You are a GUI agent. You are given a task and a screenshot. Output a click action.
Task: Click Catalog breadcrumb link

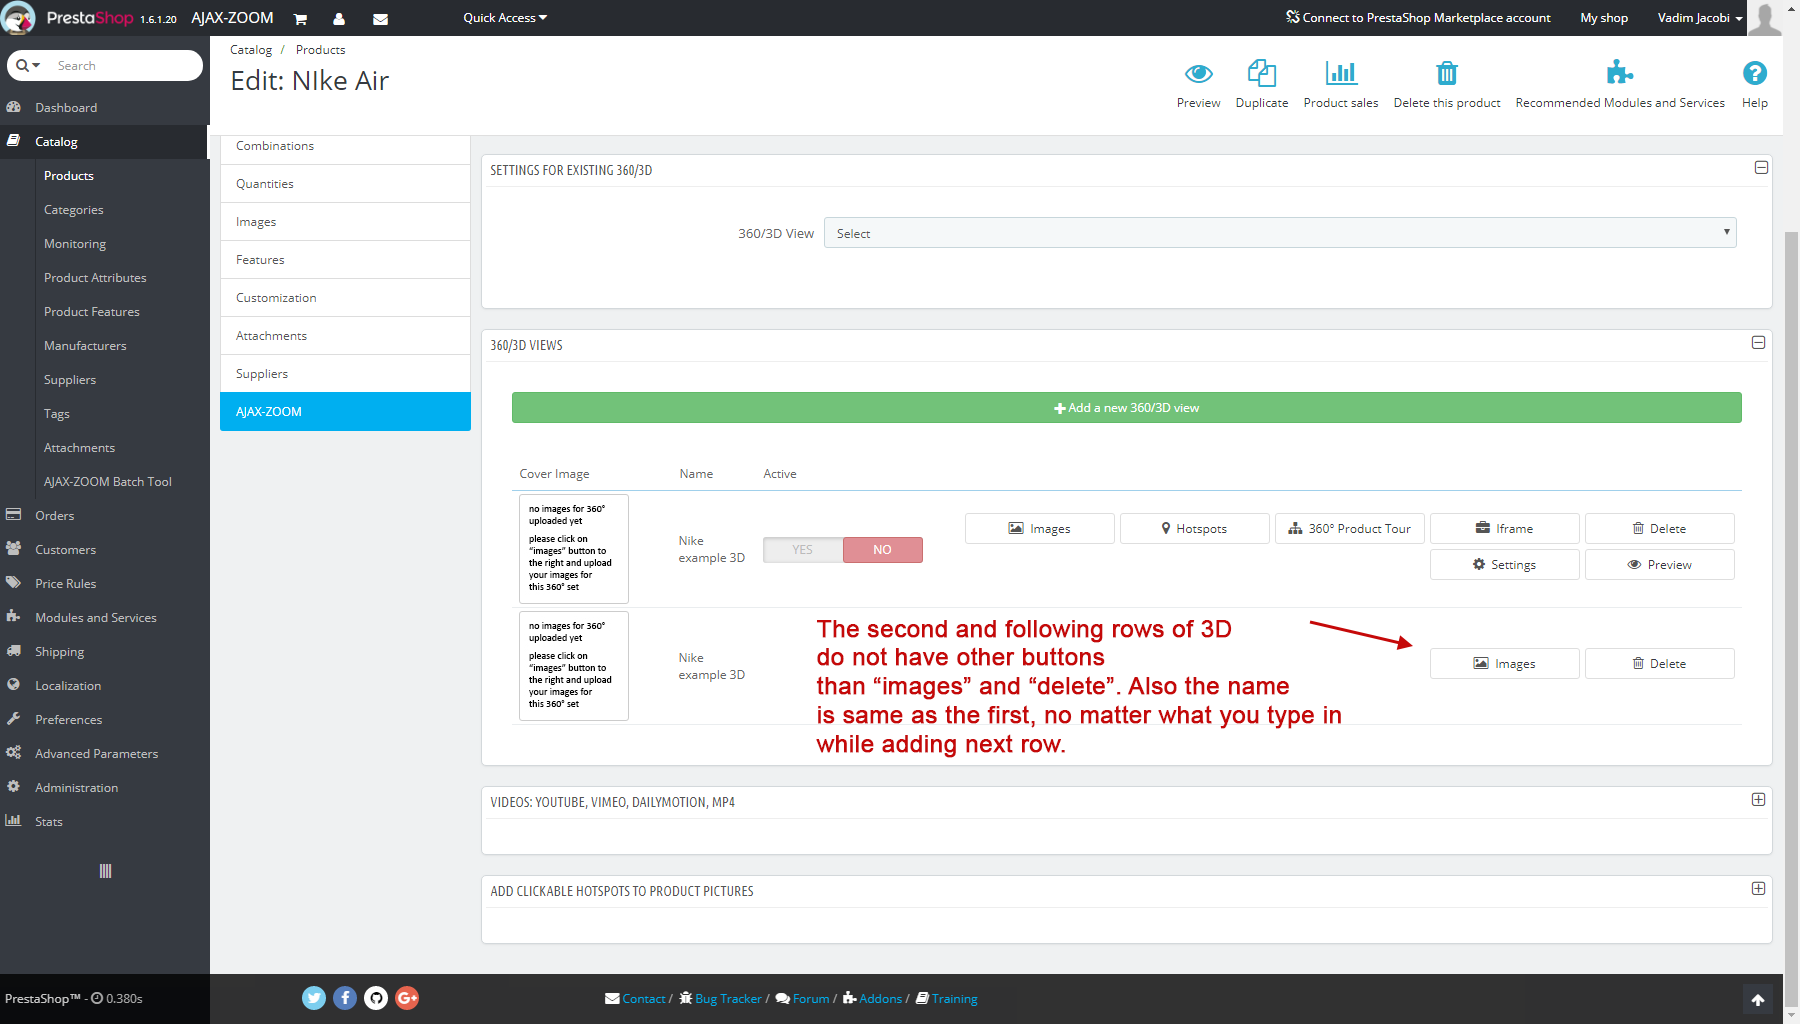pos(251,50)
